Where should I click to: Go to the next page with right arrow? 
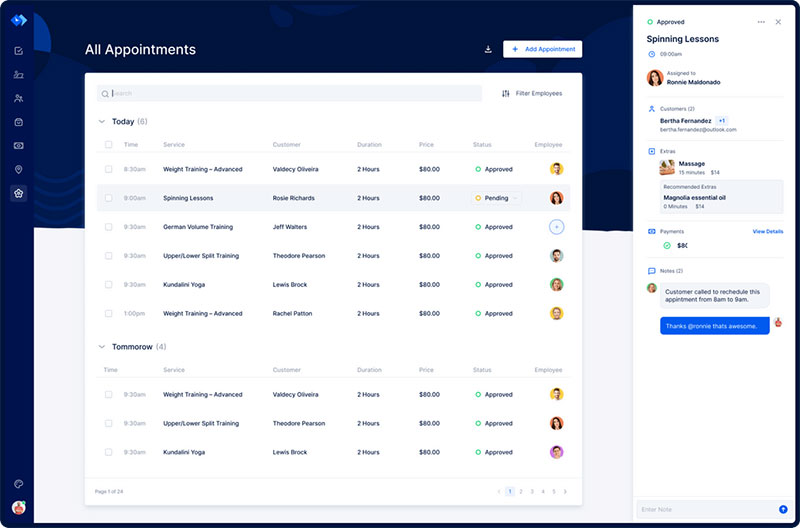(565, 492)
